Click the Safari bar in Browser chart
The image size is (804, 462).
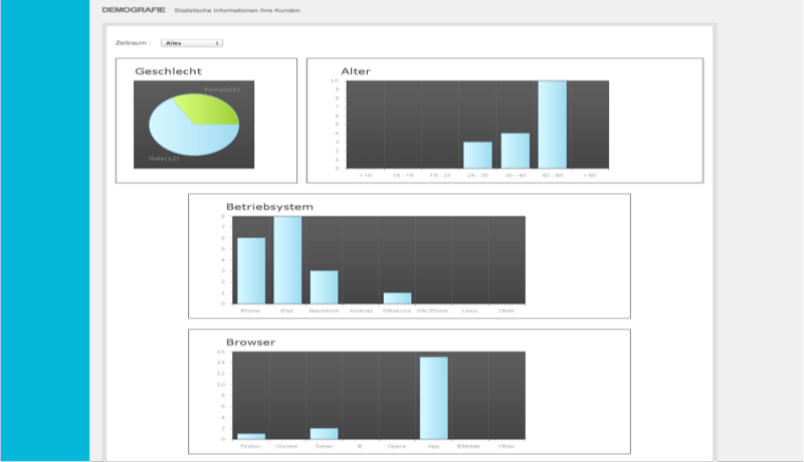pos(324,433)
